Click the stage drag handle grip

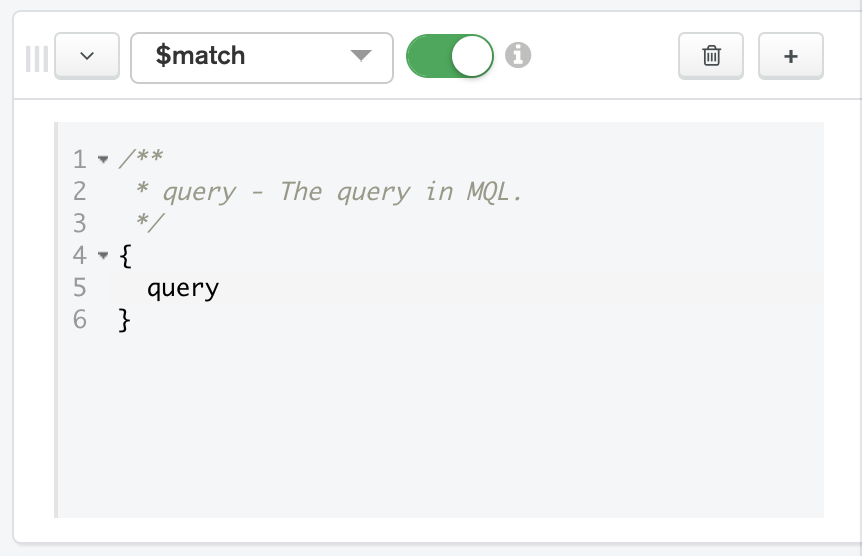37,58
